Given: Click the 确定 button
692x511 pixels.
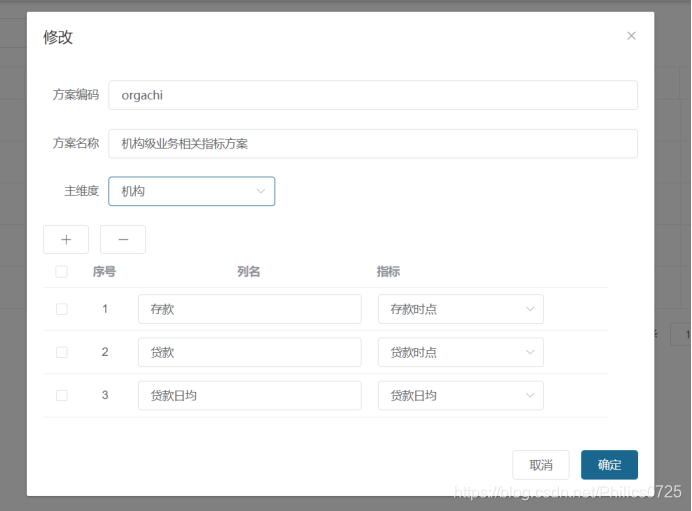Looking at the screenshot, I should pyautogui.click(x=609, y=465).
